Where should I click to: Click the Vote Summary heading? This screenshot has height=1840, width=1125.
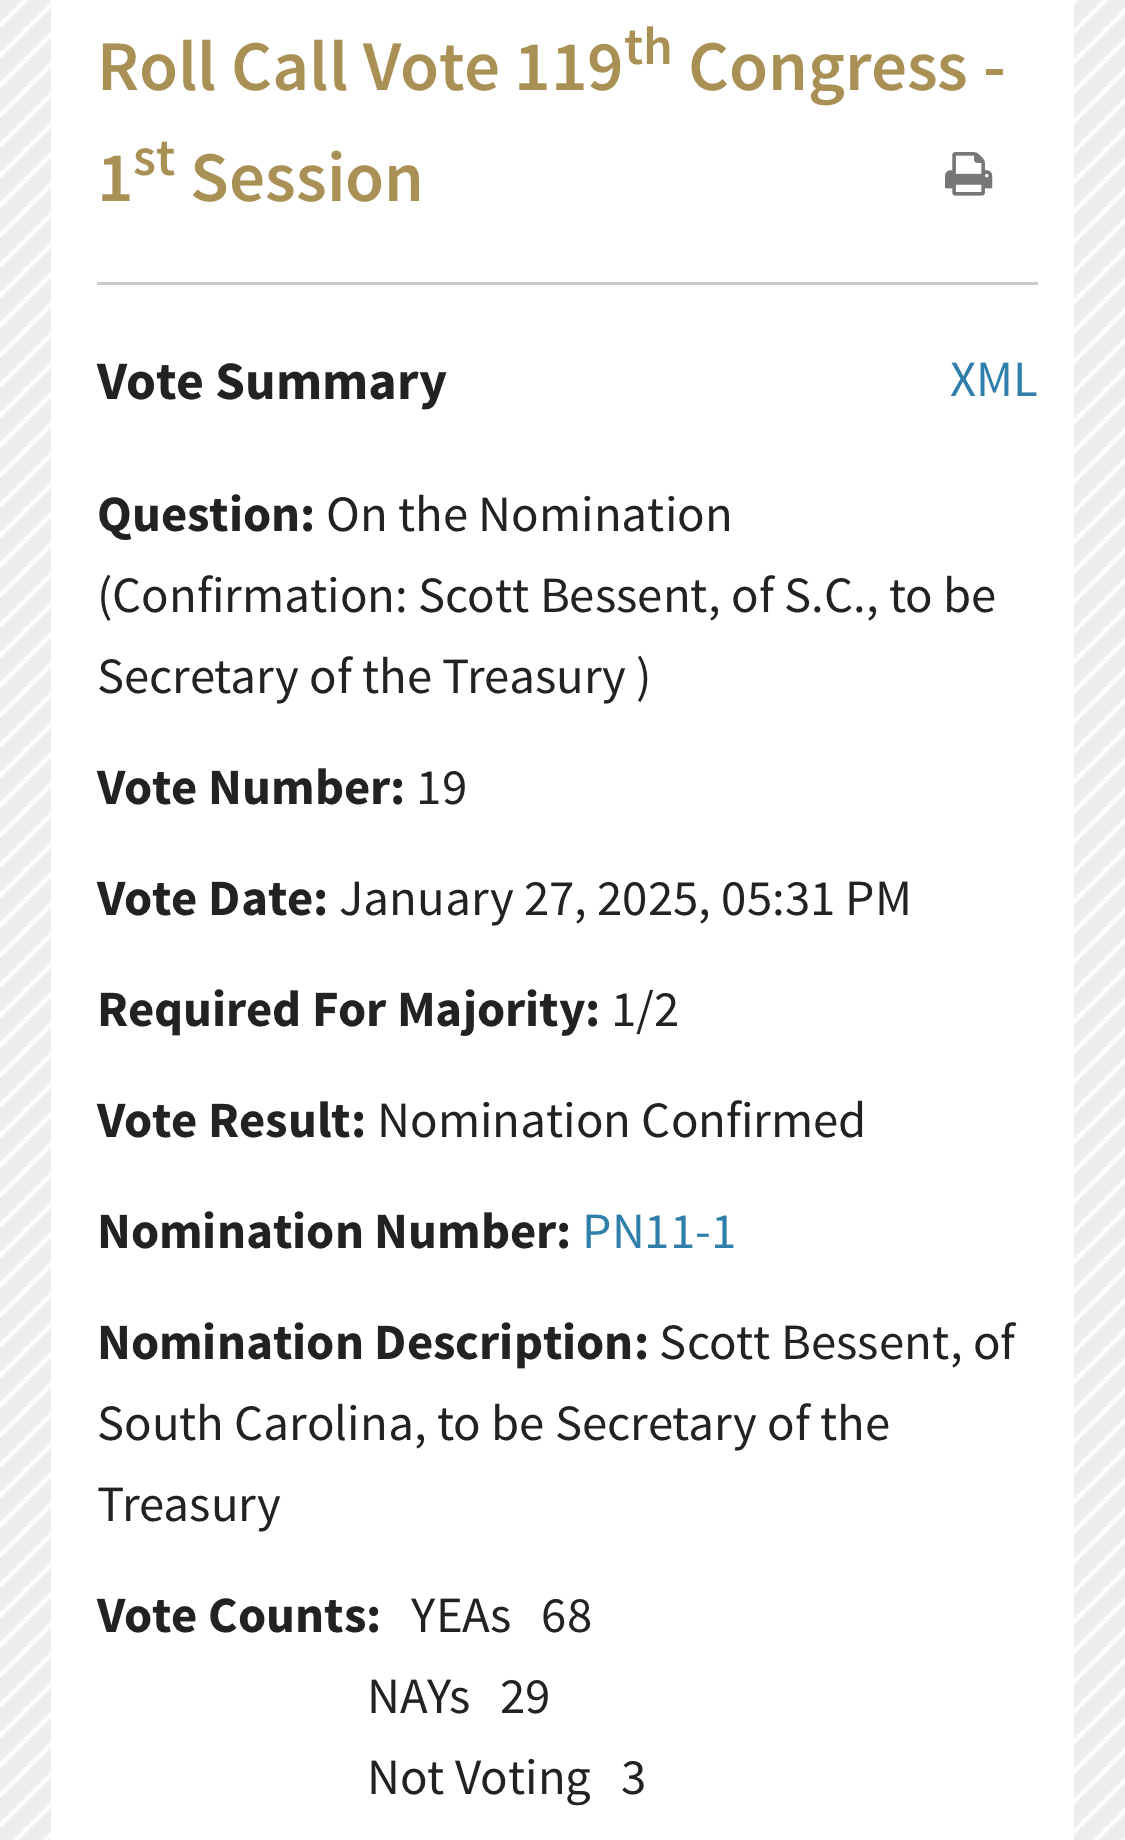[271, 382]
